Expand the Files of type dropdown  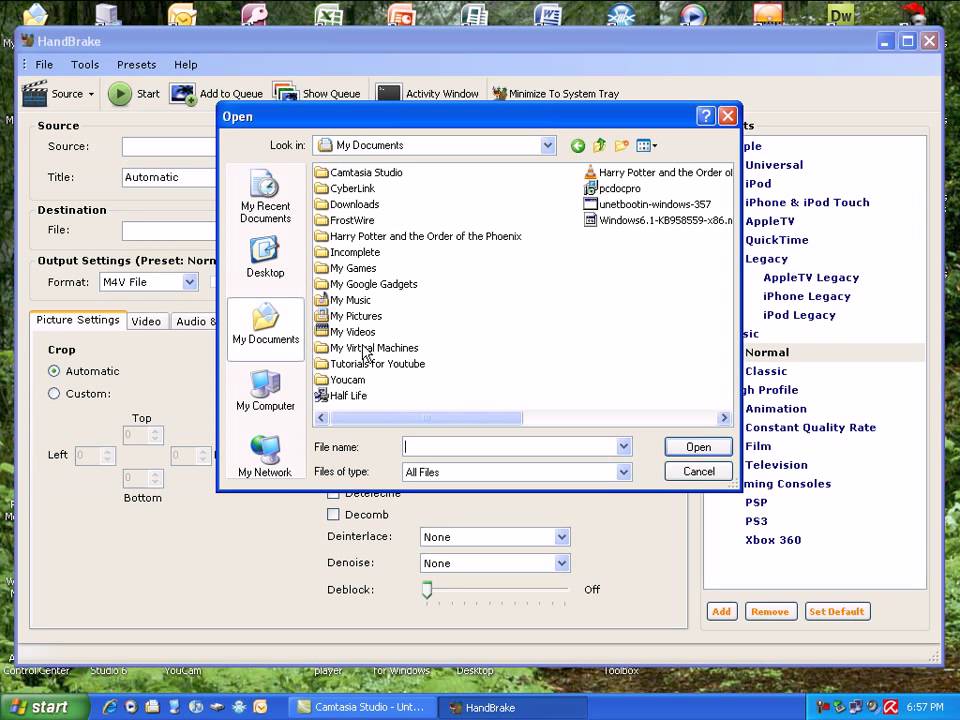tap(624, 472)
